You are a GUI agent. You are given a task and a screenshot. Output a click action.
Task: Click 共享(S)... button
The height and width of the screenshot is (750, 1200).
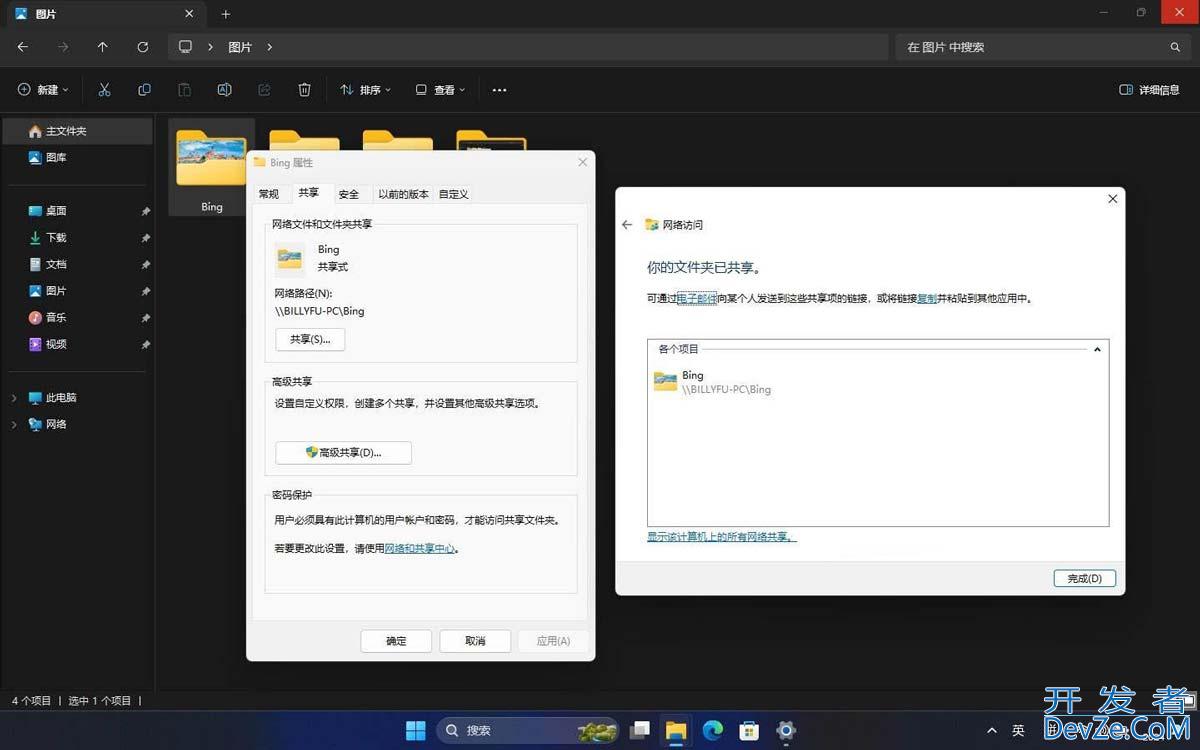(x=310, y=339)
